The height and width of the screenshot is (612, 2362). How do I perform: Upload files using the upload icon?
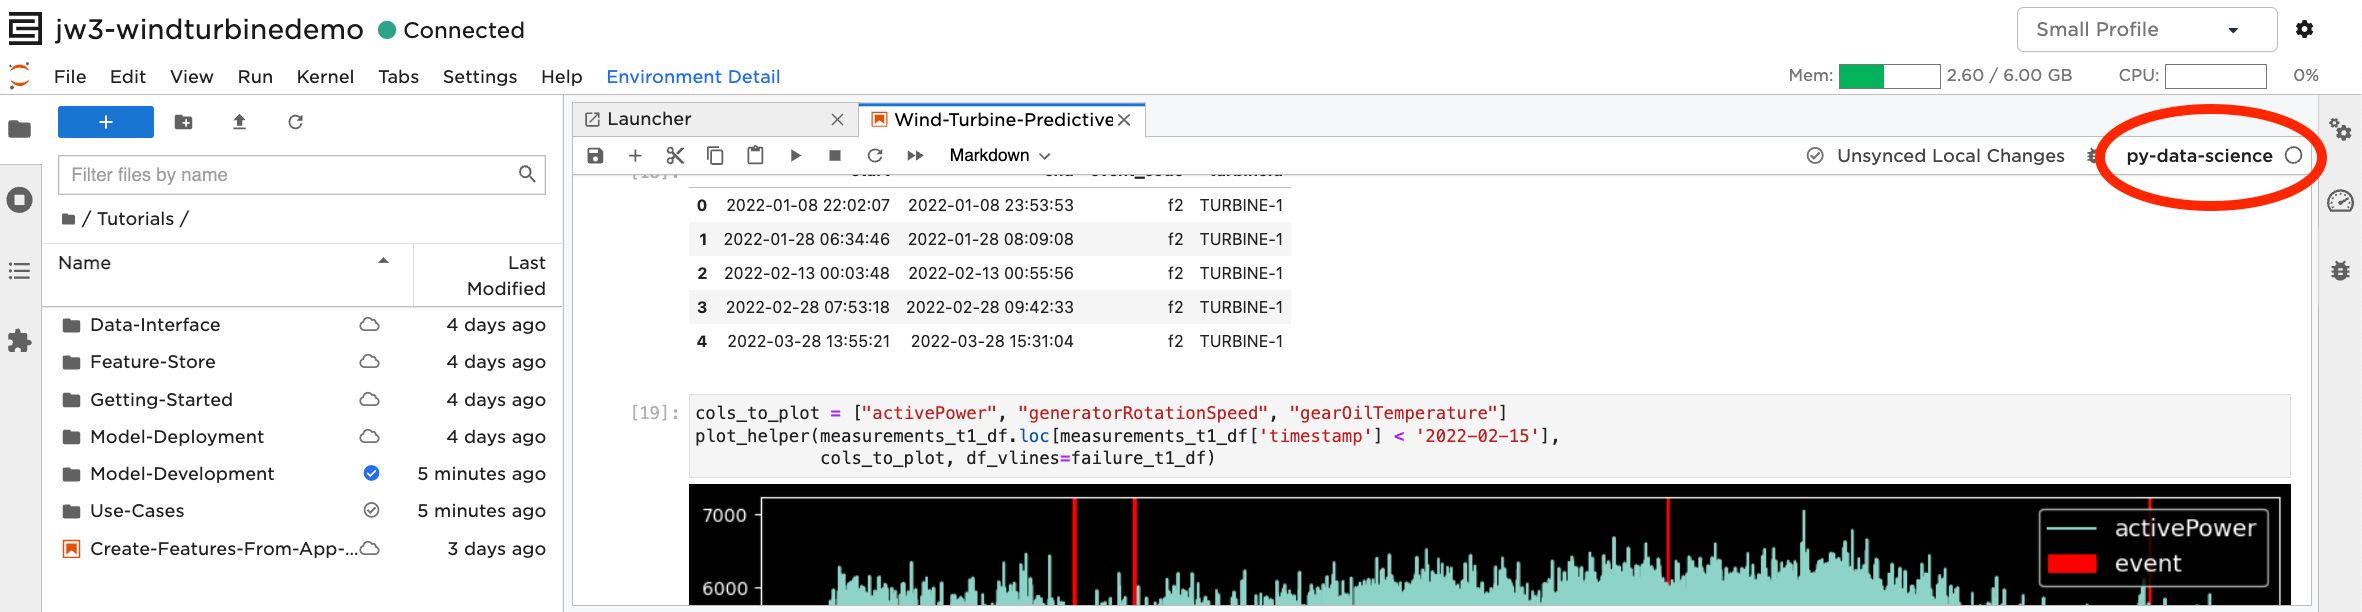(239, 122)
